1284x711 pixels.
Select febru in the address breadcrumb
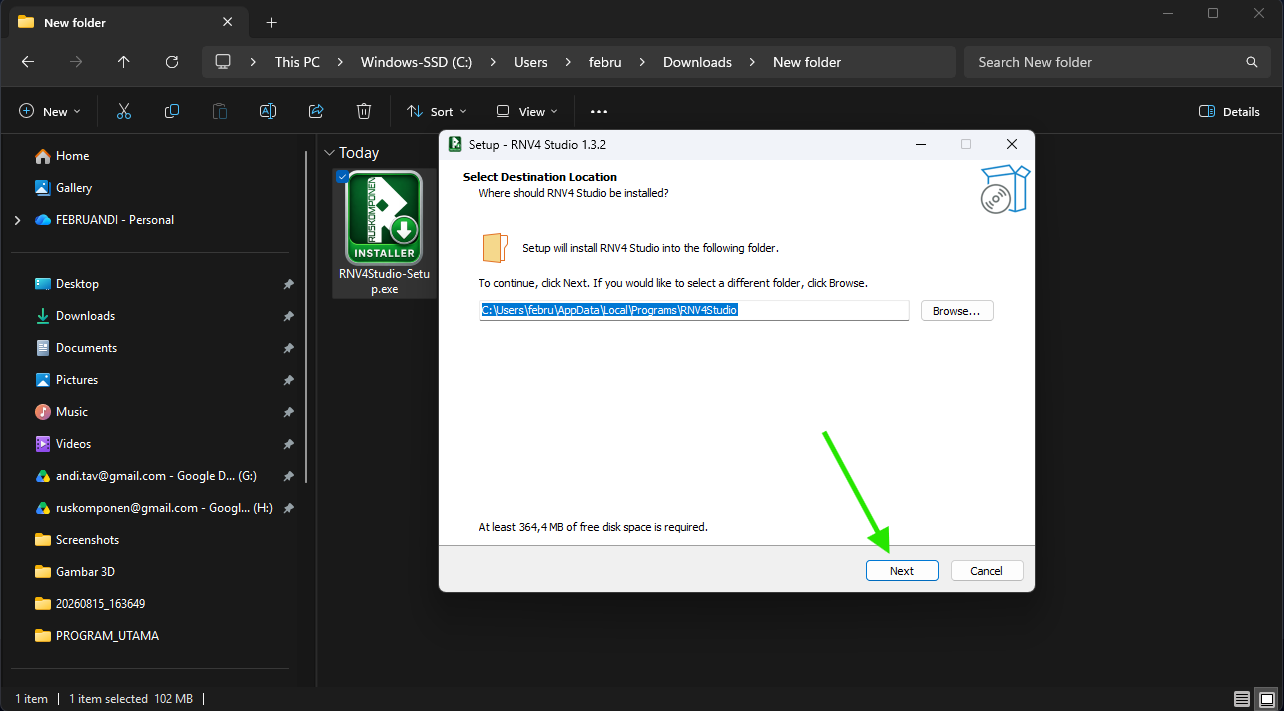pos(605,62)
